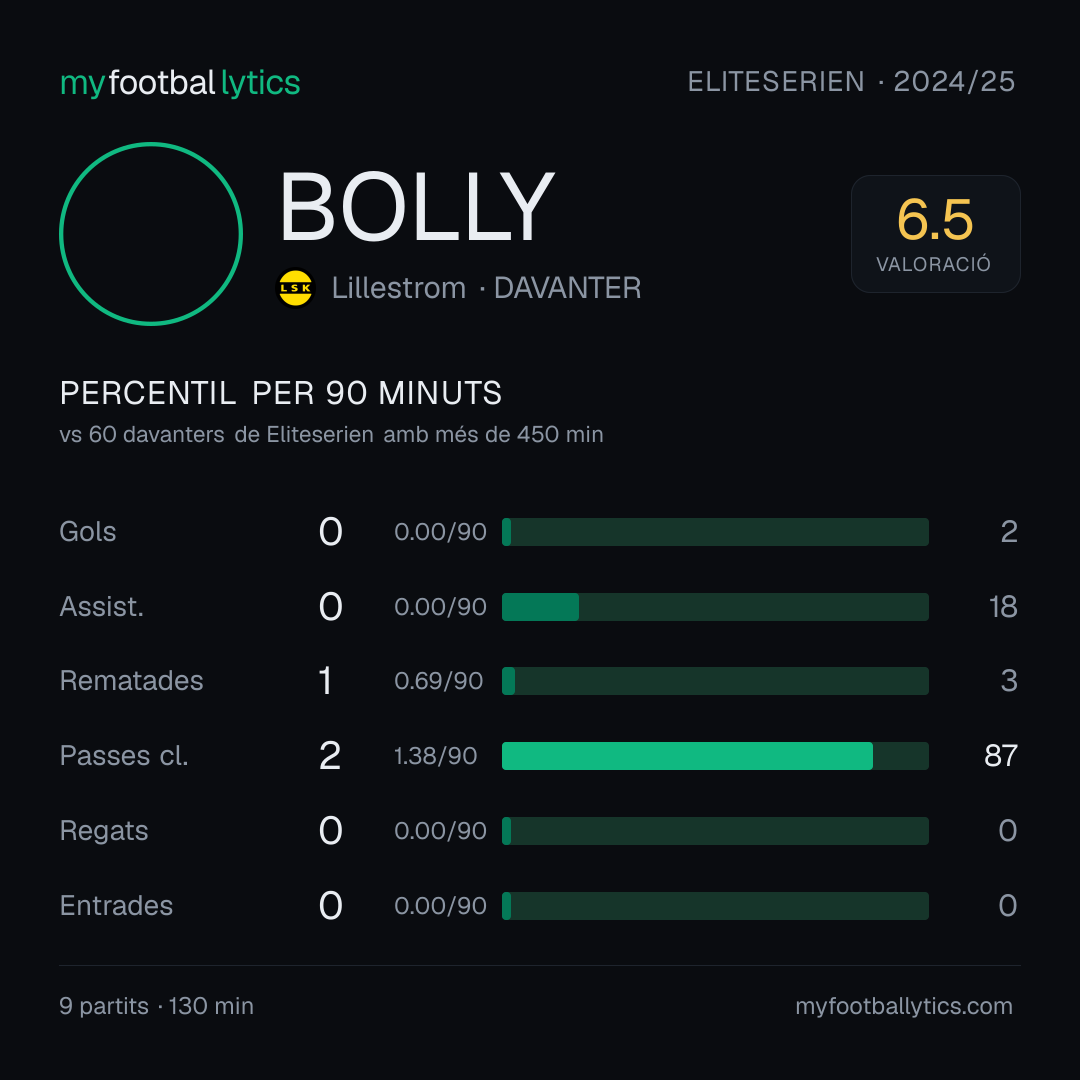The image size is (1080, 1080).
Task: Click the Assist. percentile bar
Action: point(715,607)
